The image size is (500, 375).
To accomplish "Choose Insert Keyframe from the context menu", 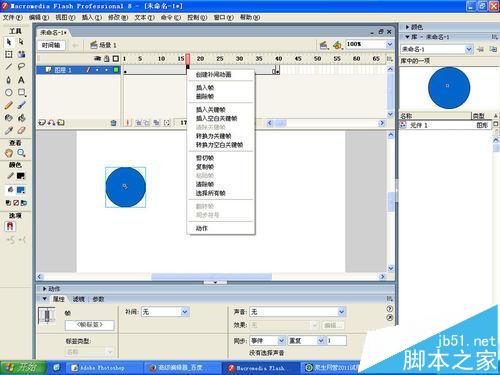I will [211, 110].
